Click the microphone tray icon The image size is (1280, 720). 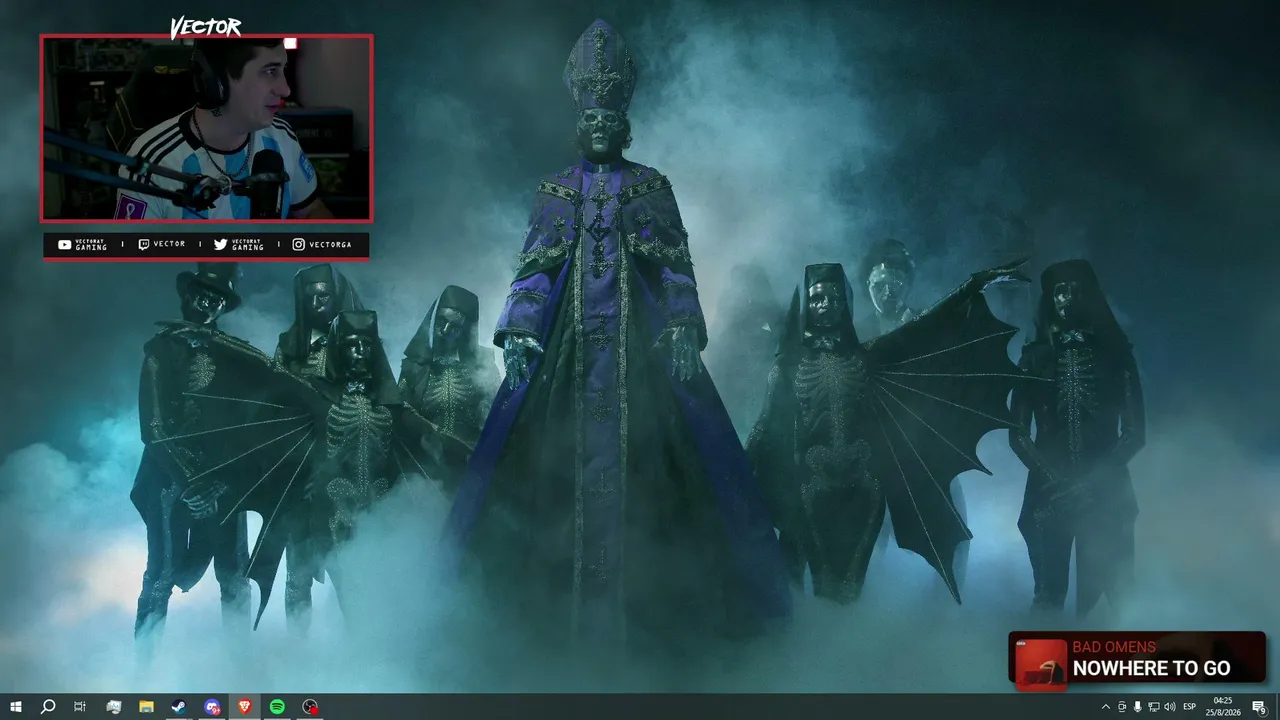[1138, 707]
